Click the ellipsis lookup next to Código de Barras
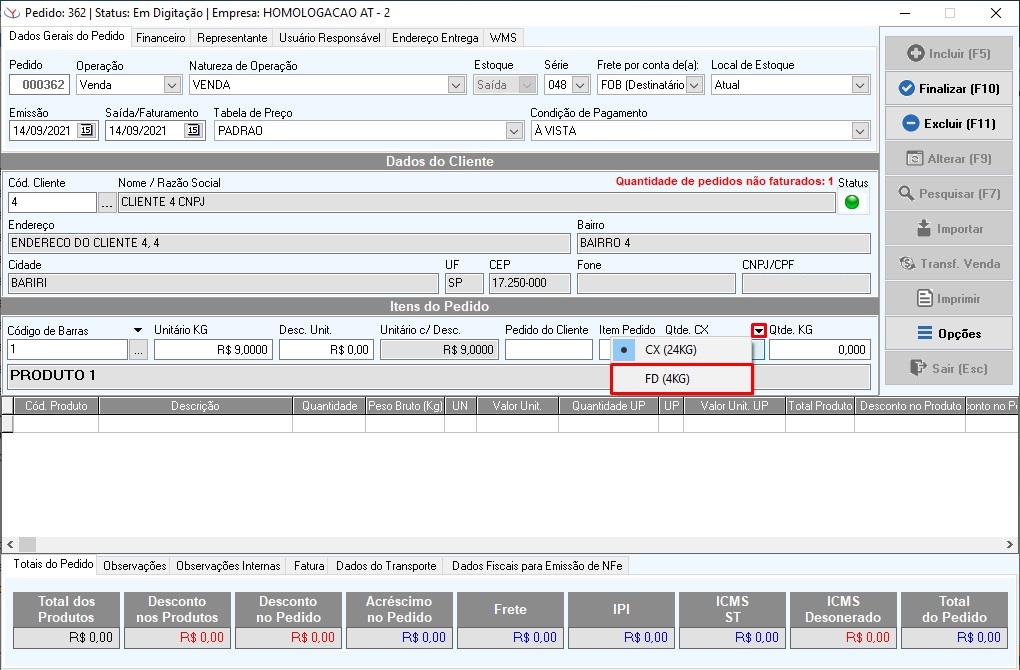The width and height of the screenshot is (1020, 670). coord(139,350)
